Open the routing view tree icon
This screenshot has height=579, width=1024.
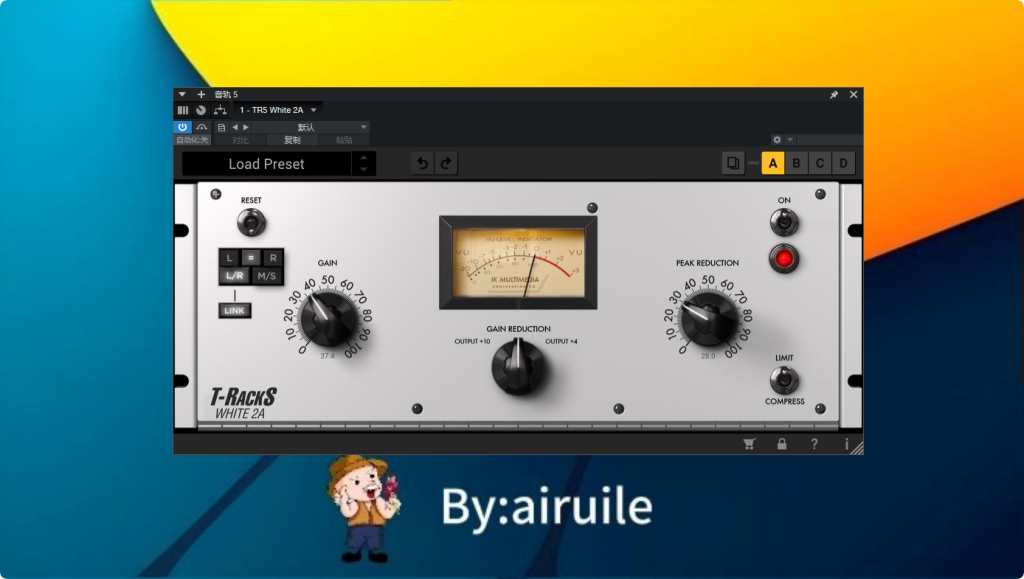tap(220, 110)
